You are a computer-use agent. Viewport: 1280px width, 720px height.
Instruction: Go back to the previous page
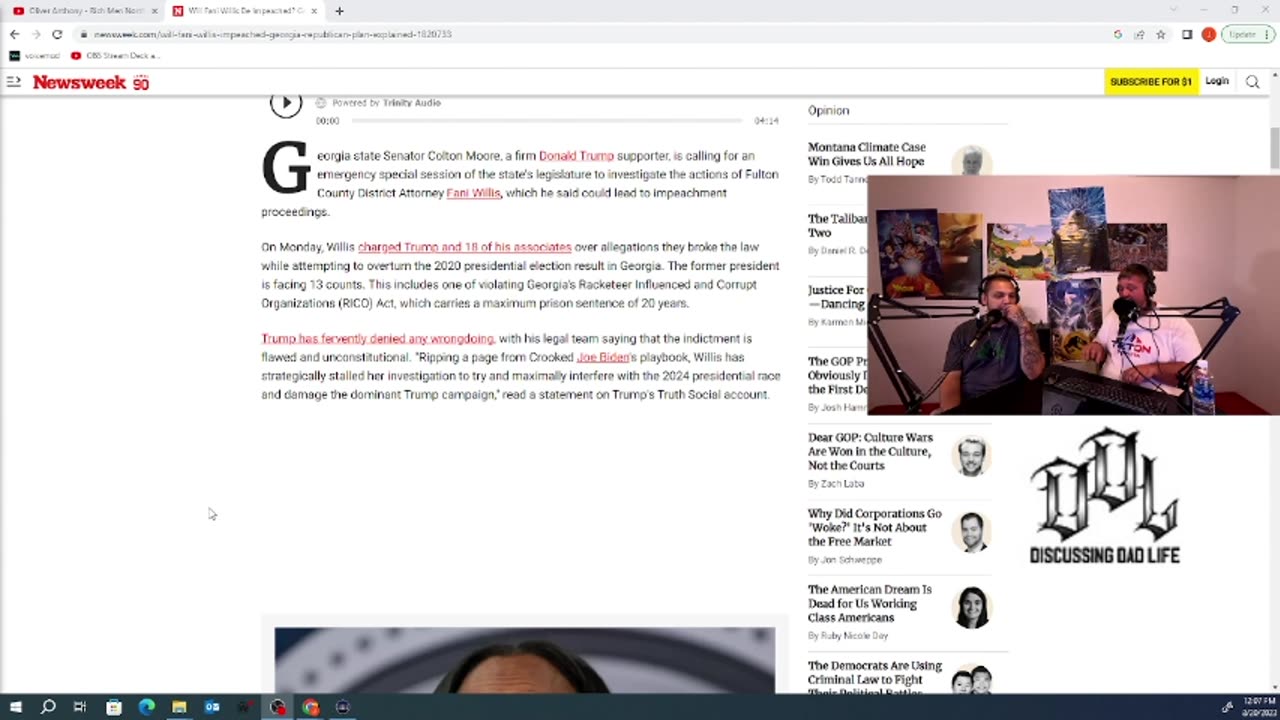click(x=14, y=34)
